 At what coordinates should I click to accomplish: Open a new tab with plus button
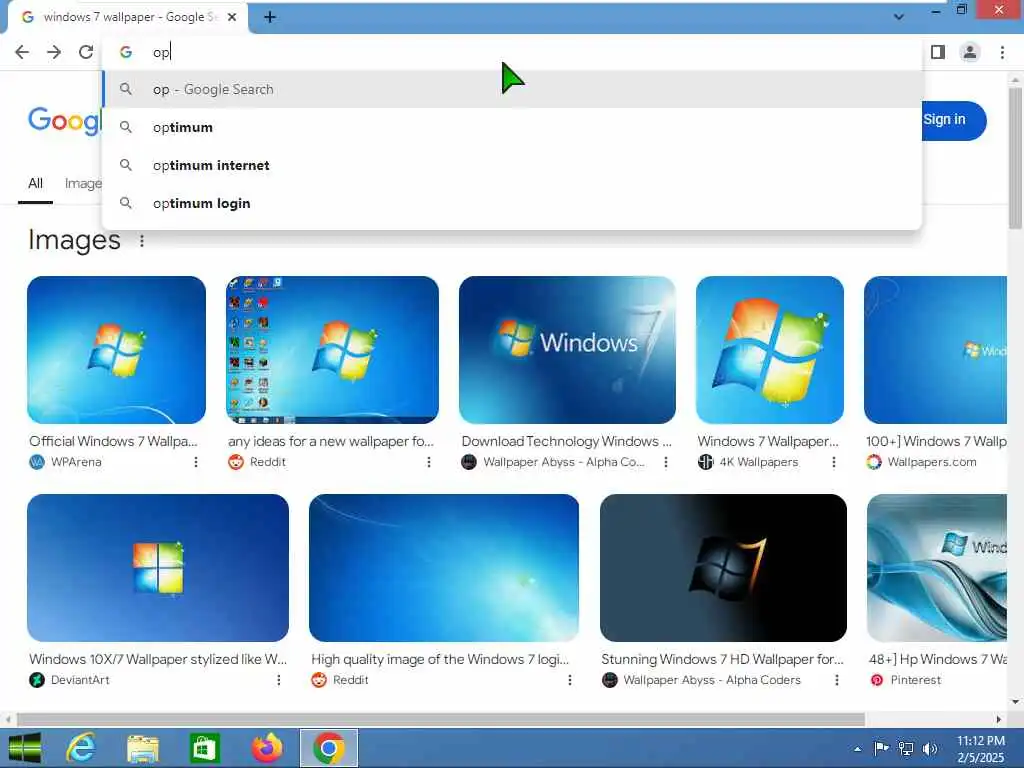pyautogui.click(x=270, y=17)
